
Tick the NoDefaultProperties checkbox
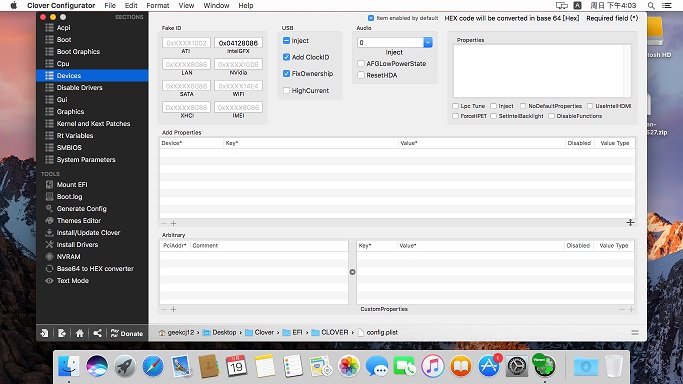(523, 106)
